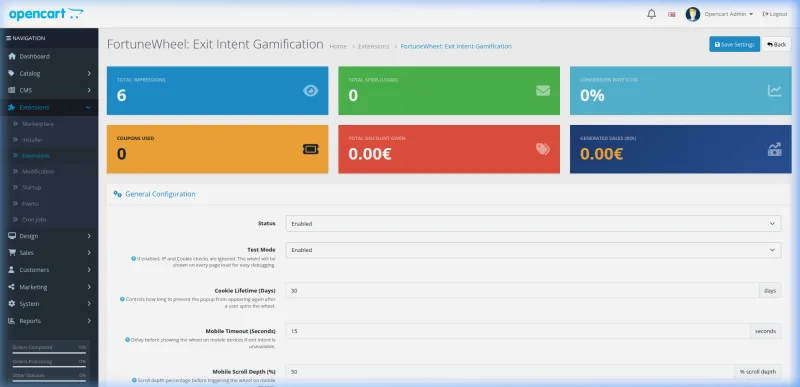Select the Extensions submenu item
Viewport: 800px width, 387px height.
(x=49, y=156)
